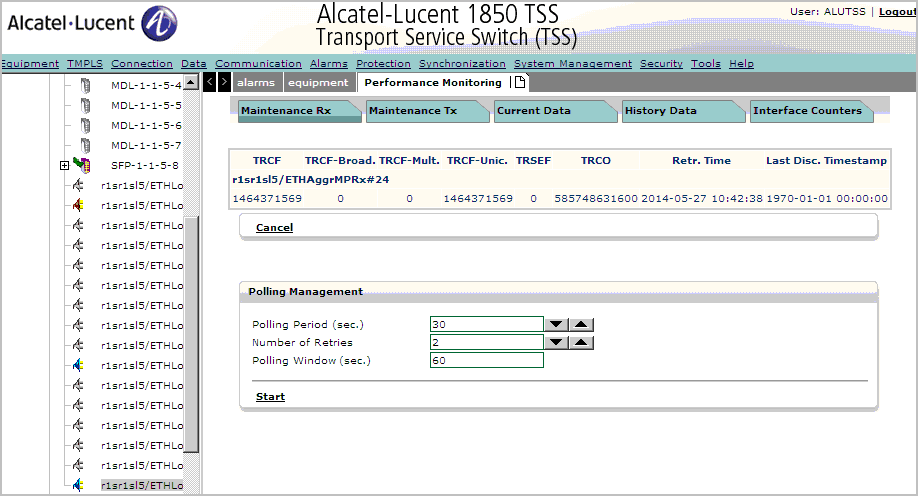
Task: Open the Security menu
Action: click(x=661, y=63)
